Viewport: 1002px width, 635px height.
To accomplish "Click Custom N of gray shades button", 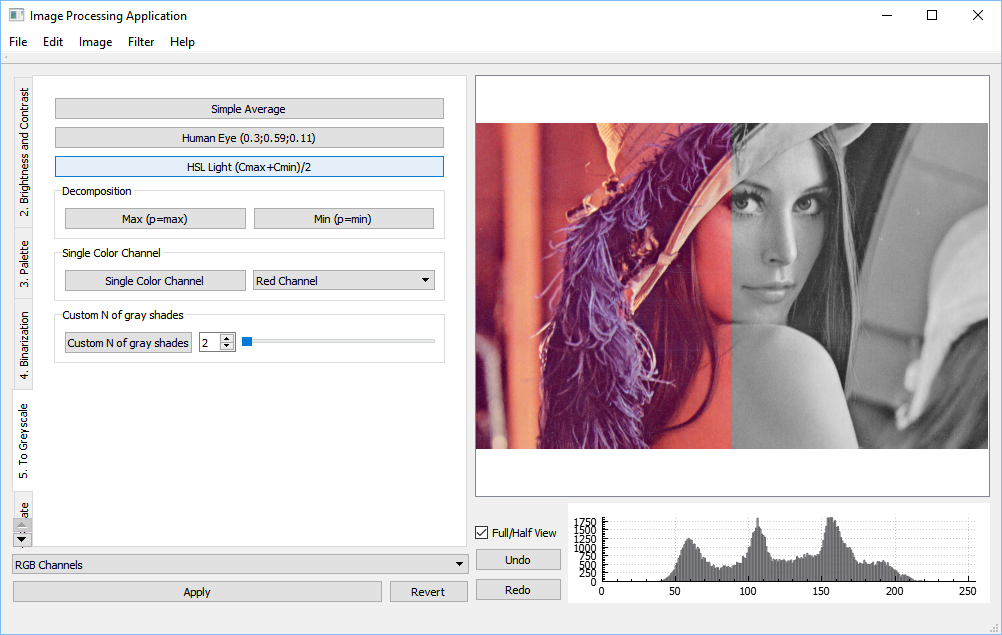I will click(128, 342).
